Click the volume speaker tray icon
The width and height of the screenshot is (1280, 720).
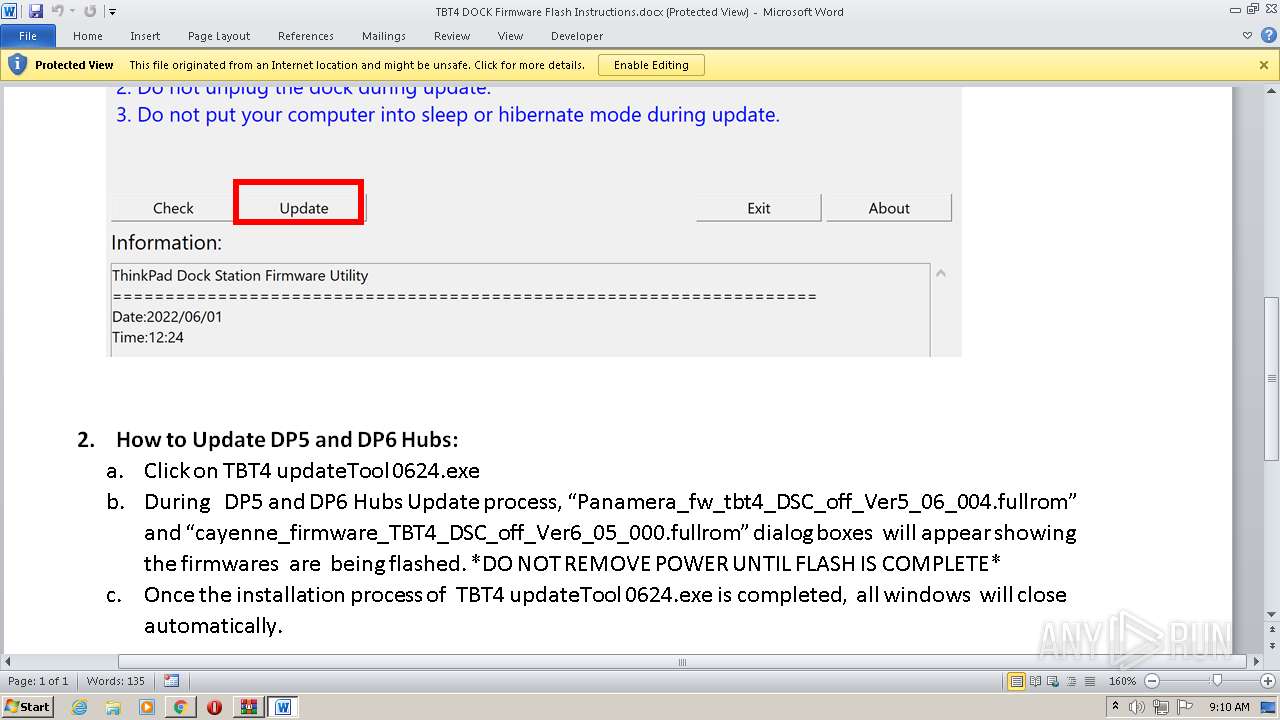pyautogui.click(x=1138, y=707)
